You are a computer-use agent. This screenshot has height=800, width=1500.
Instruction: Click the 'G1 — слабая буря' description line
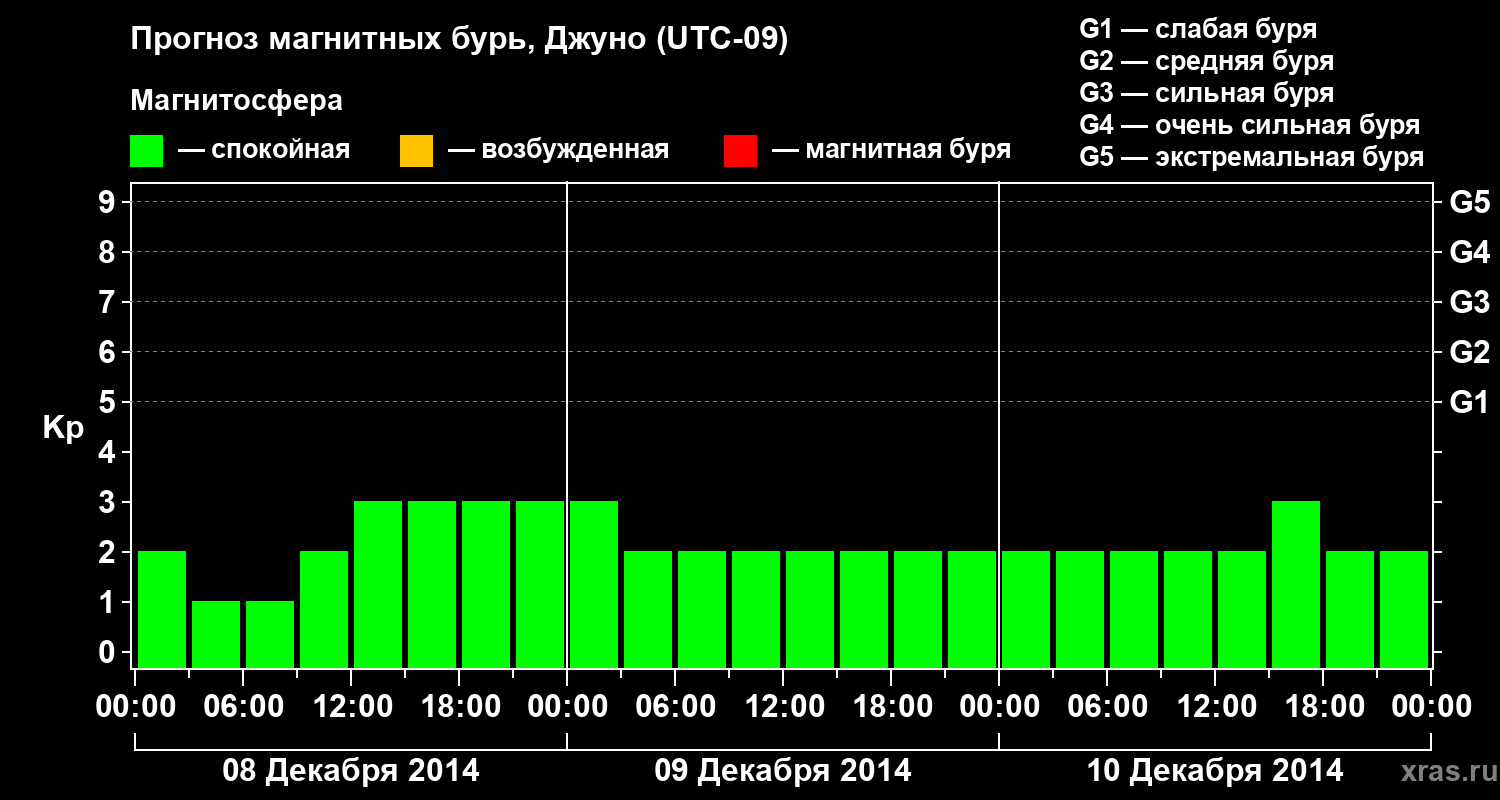click(x=1198, y=29)
